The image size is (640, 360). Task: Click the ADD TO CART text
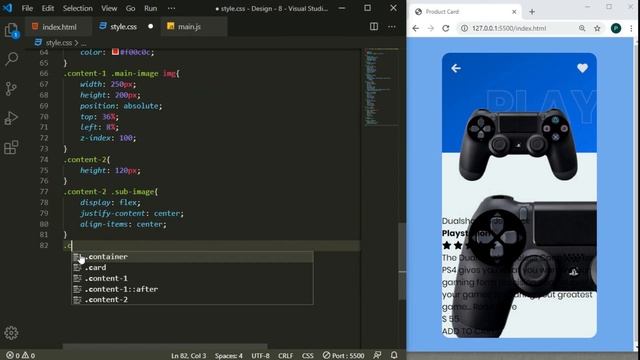tap(470, 331)
